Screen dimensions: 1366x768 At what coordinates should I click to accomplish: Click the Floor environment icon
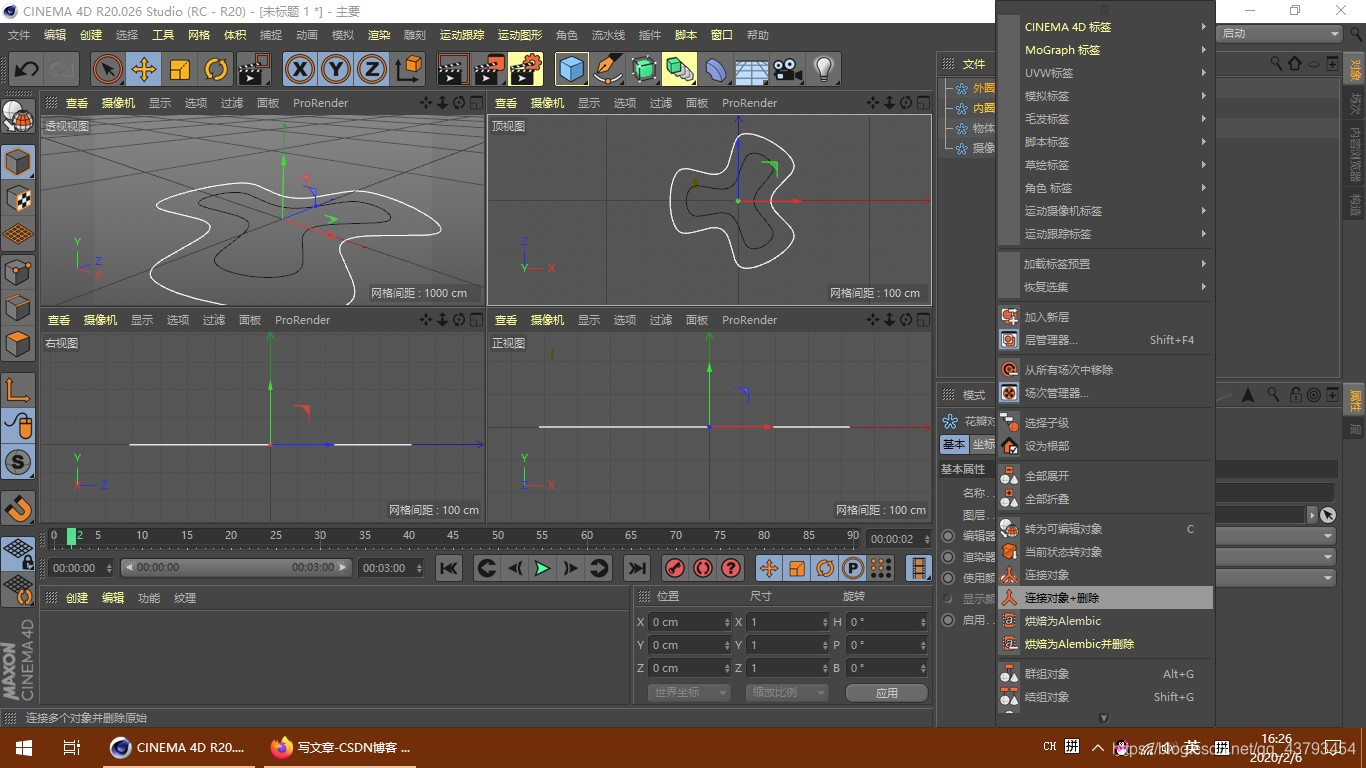[751, 69]
